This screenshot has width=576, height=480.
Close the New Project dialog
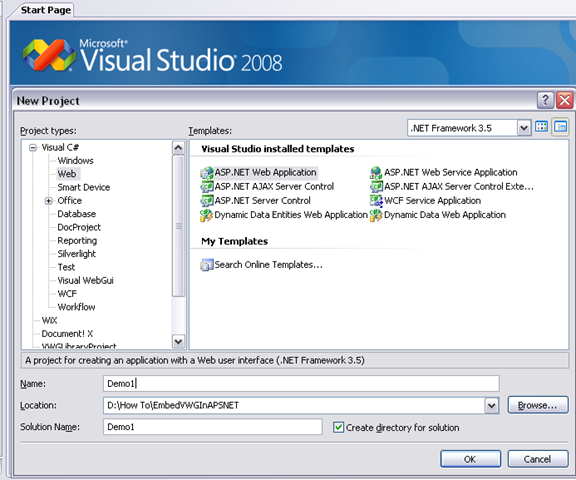click(565, 100)
